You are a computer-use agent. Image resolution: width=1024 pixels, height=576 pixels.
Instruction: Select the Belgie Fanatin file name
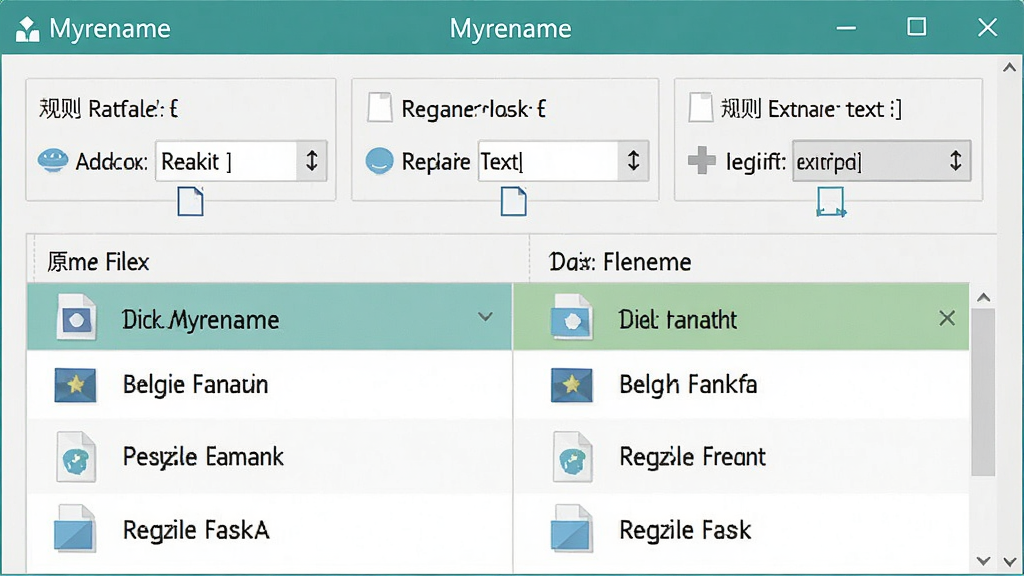(x=195, y=385)
